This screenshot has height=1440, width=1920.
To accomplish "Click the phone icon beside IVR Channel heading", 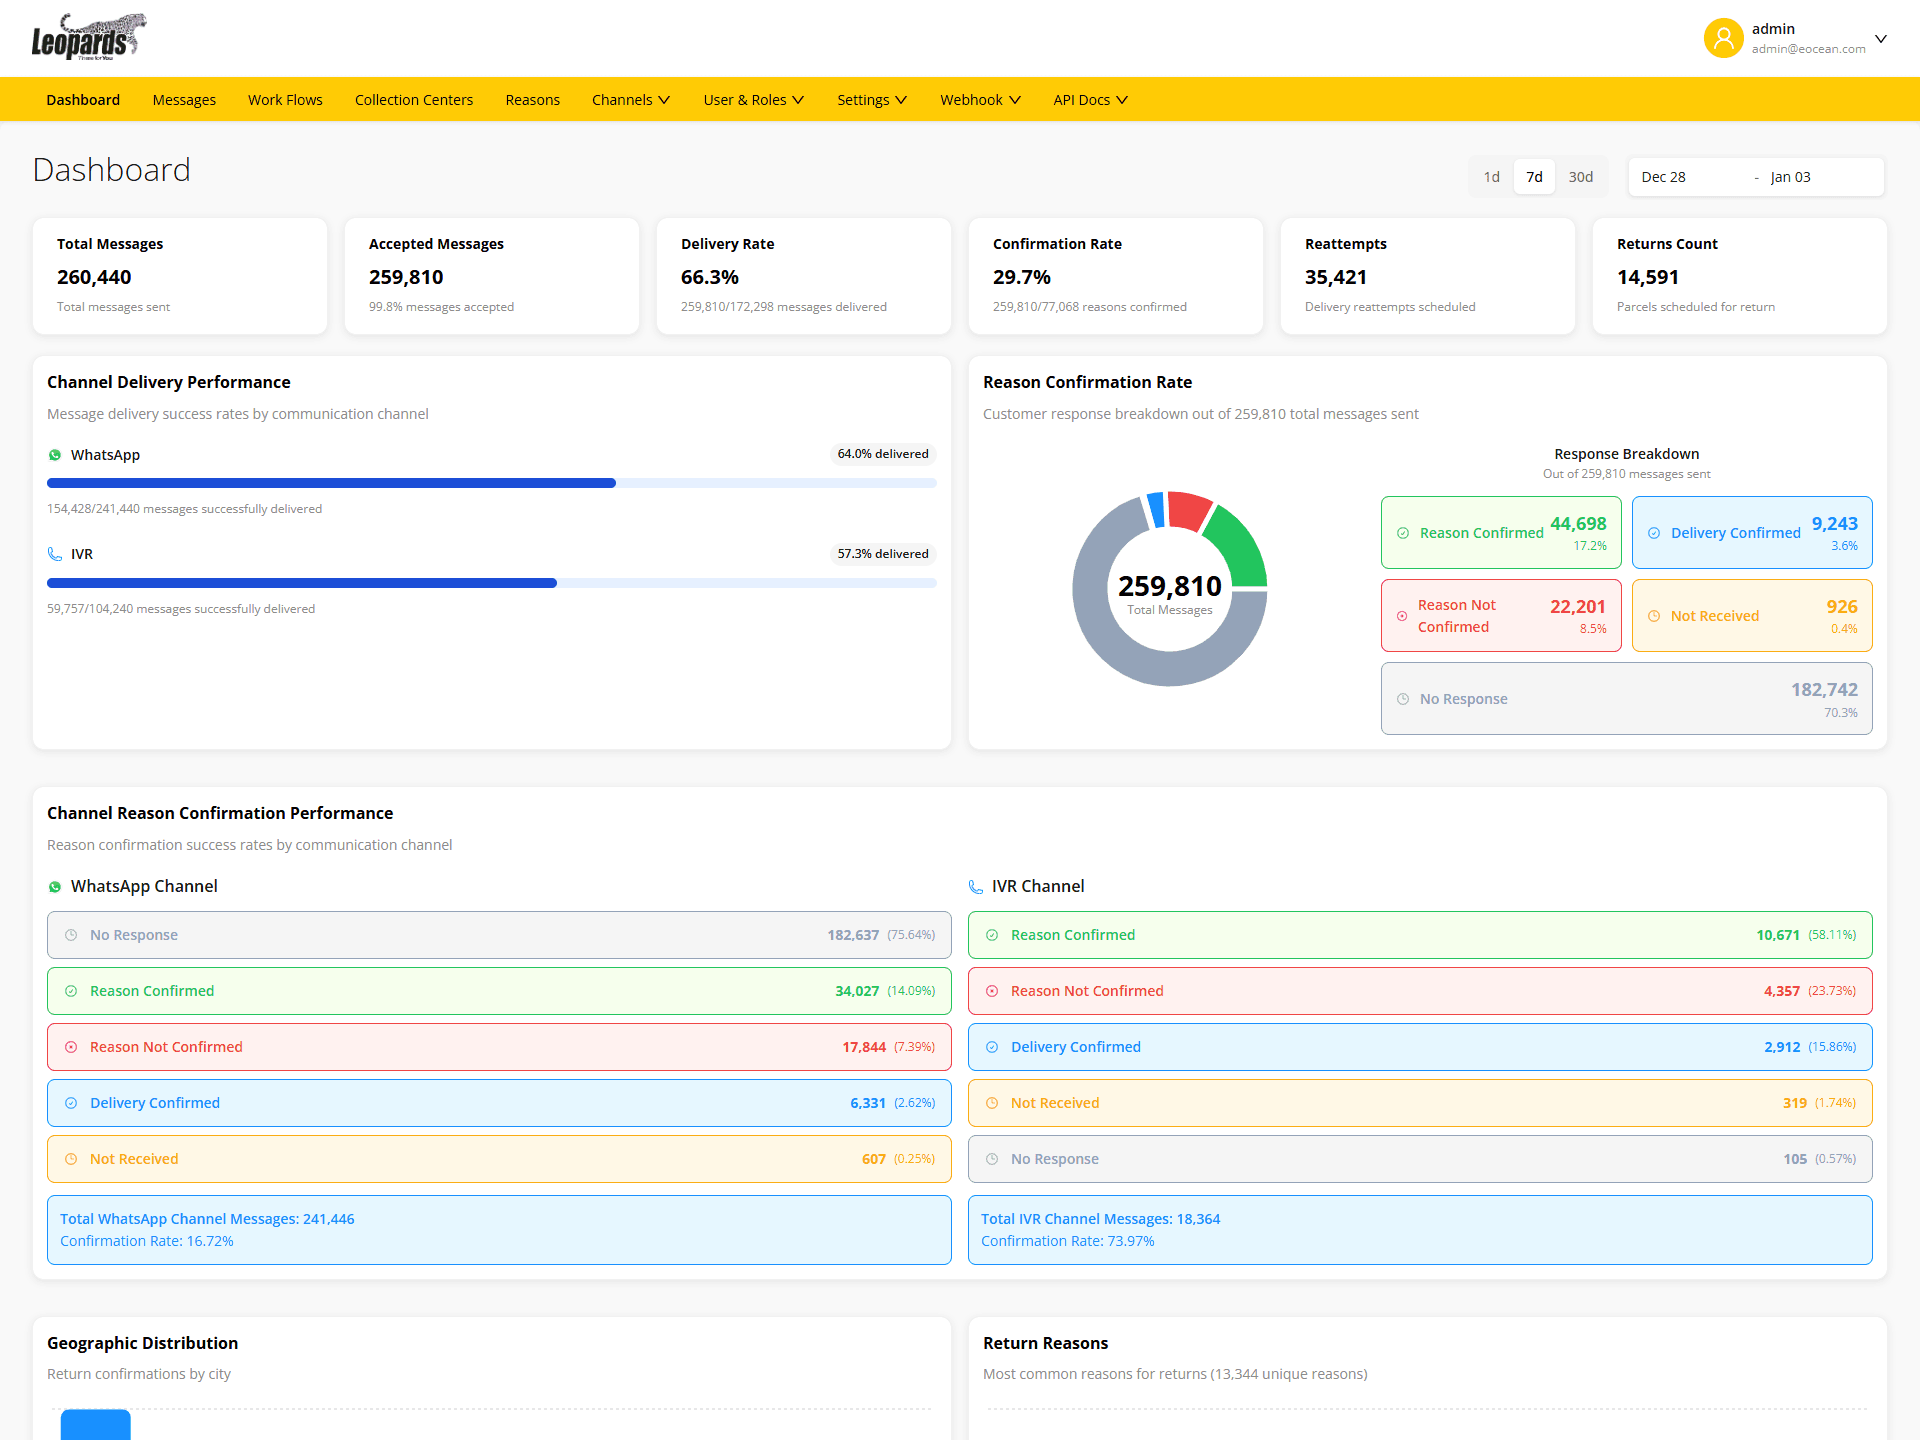I will pyautogui.click(x=975, y=886).
